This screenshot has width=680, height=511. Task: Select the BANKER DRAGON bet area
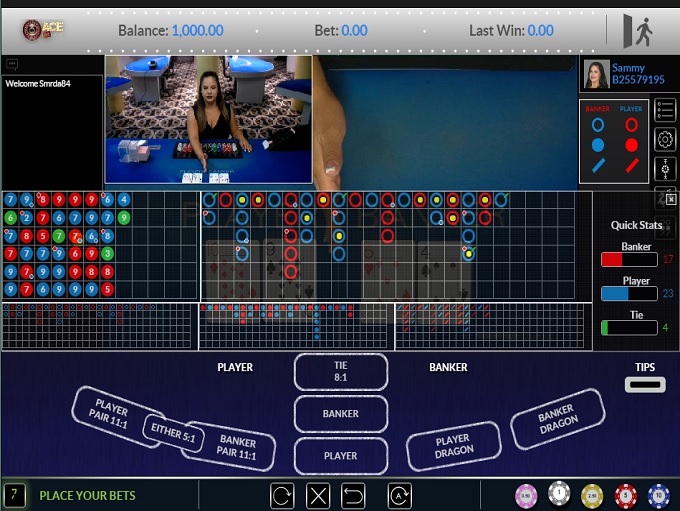click(x=556, y=418)
